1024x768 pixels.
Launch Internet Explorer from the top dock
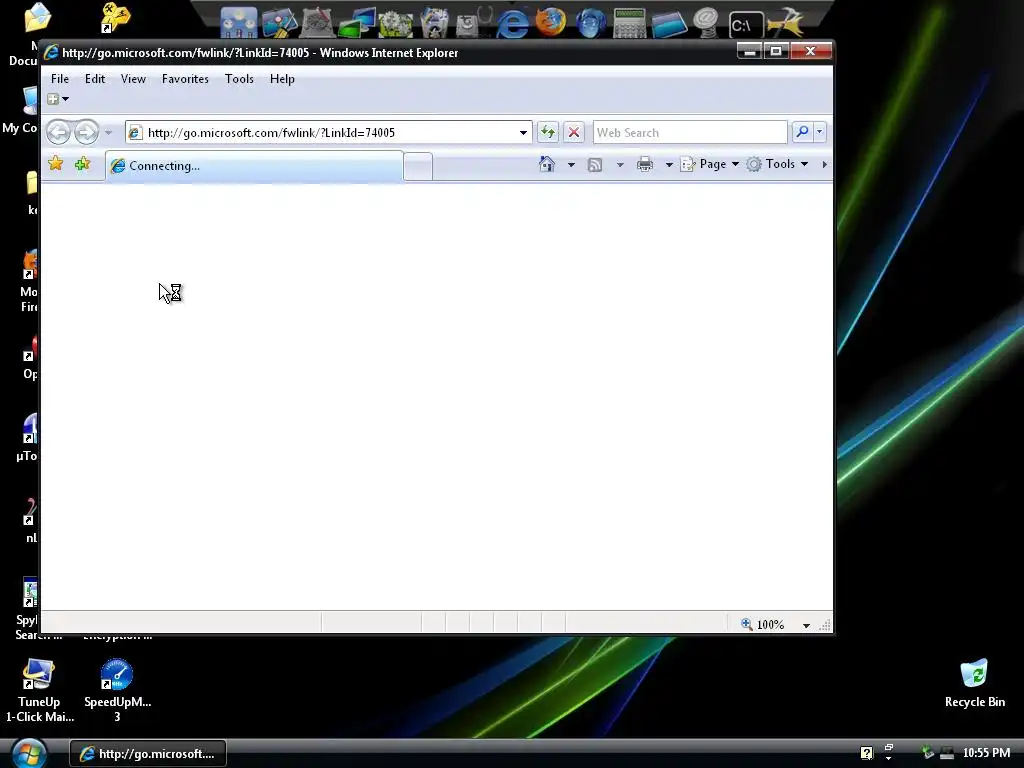coord(512,24)
